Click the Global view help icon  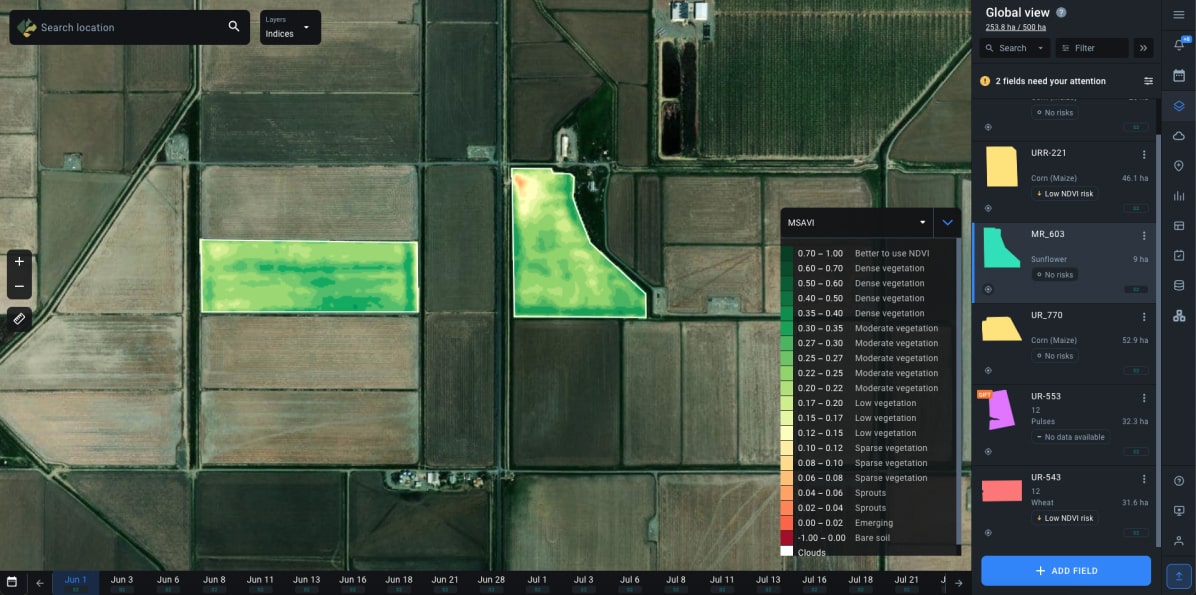1061,13
